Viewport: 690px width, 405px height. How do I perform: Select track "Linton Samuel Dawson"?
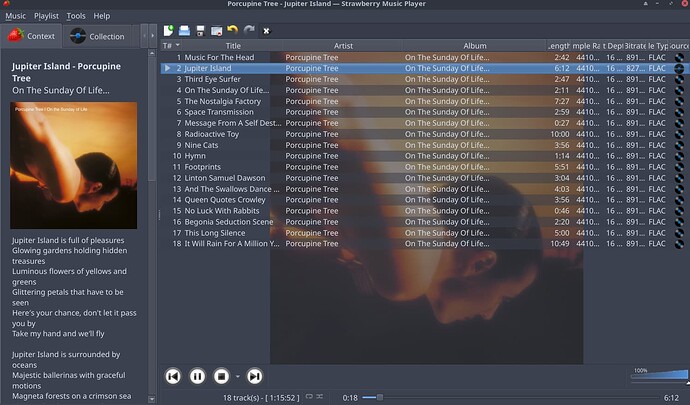(225, 178)
